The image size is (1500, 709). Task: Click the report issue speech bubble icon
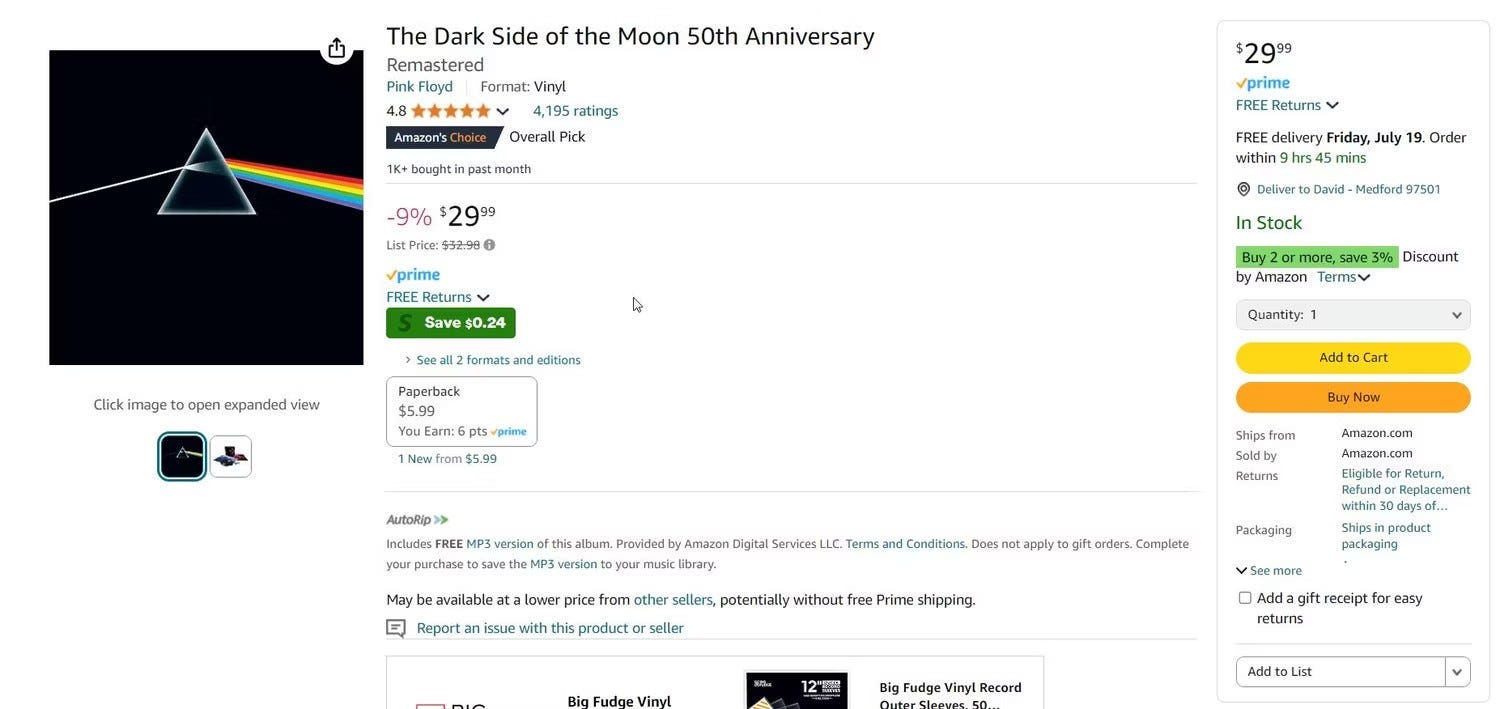(396, 628)
